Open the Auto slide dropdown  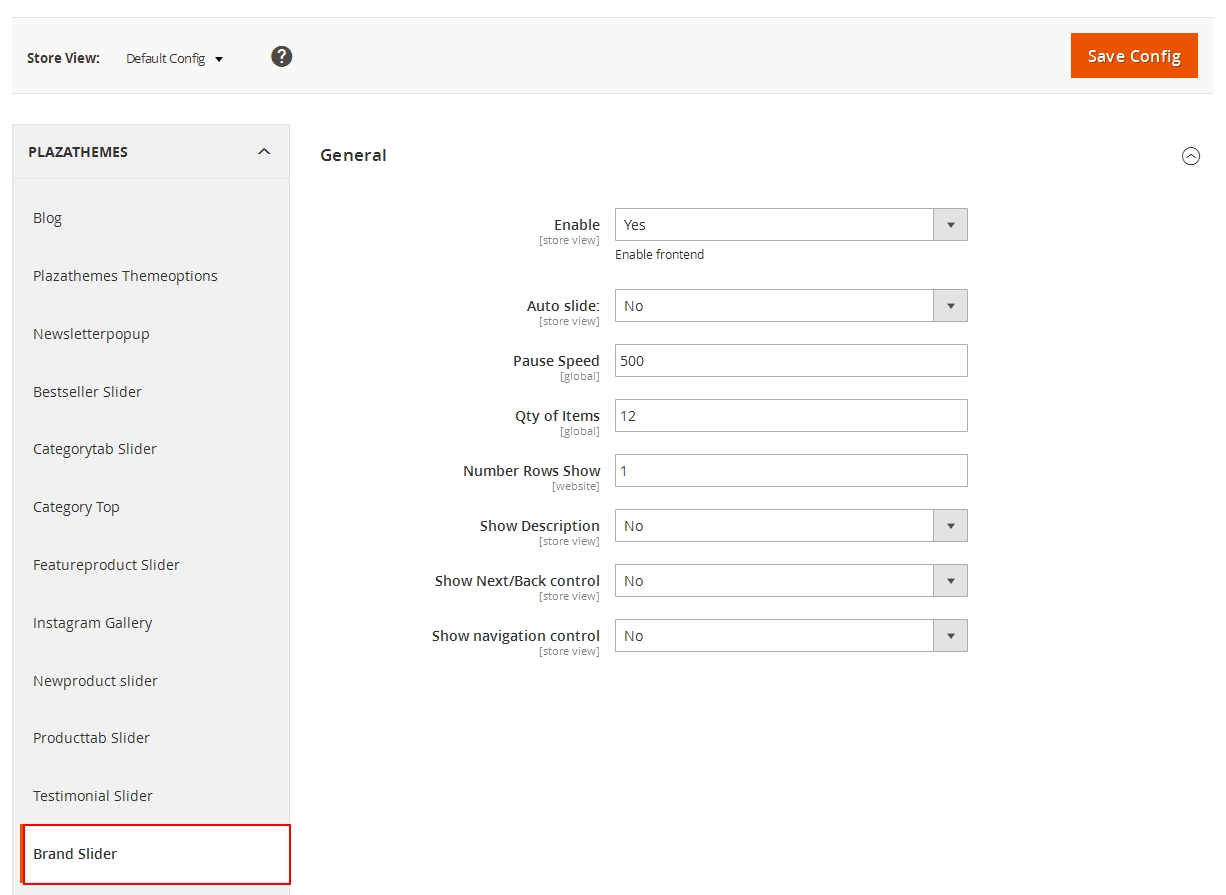[790, 306]
